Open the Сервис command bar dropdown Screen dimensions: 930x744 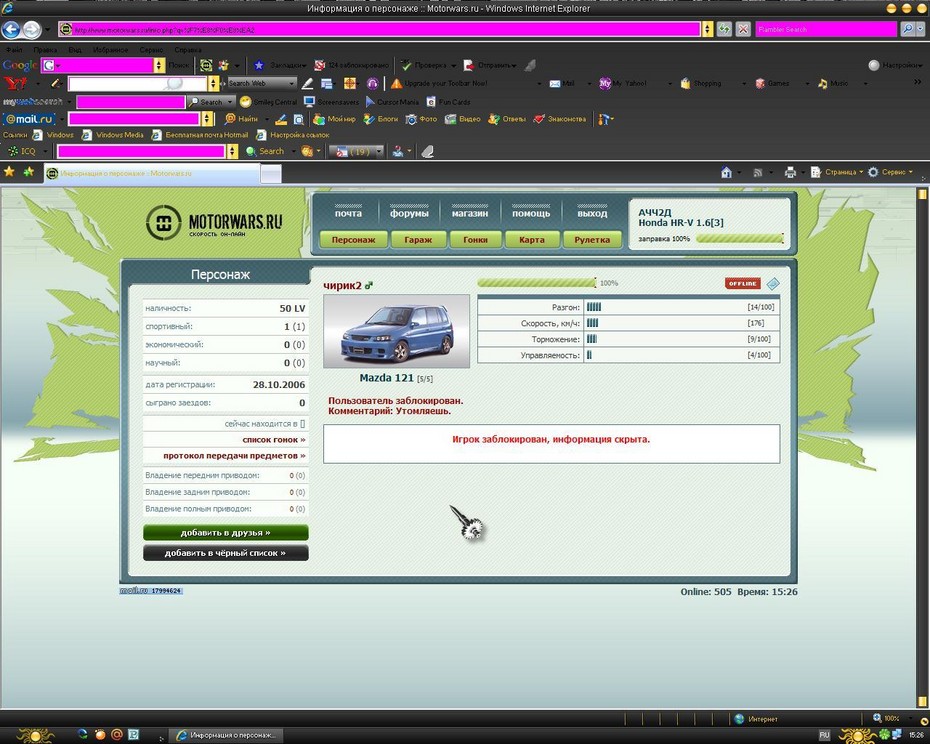[x=890, y=172]
